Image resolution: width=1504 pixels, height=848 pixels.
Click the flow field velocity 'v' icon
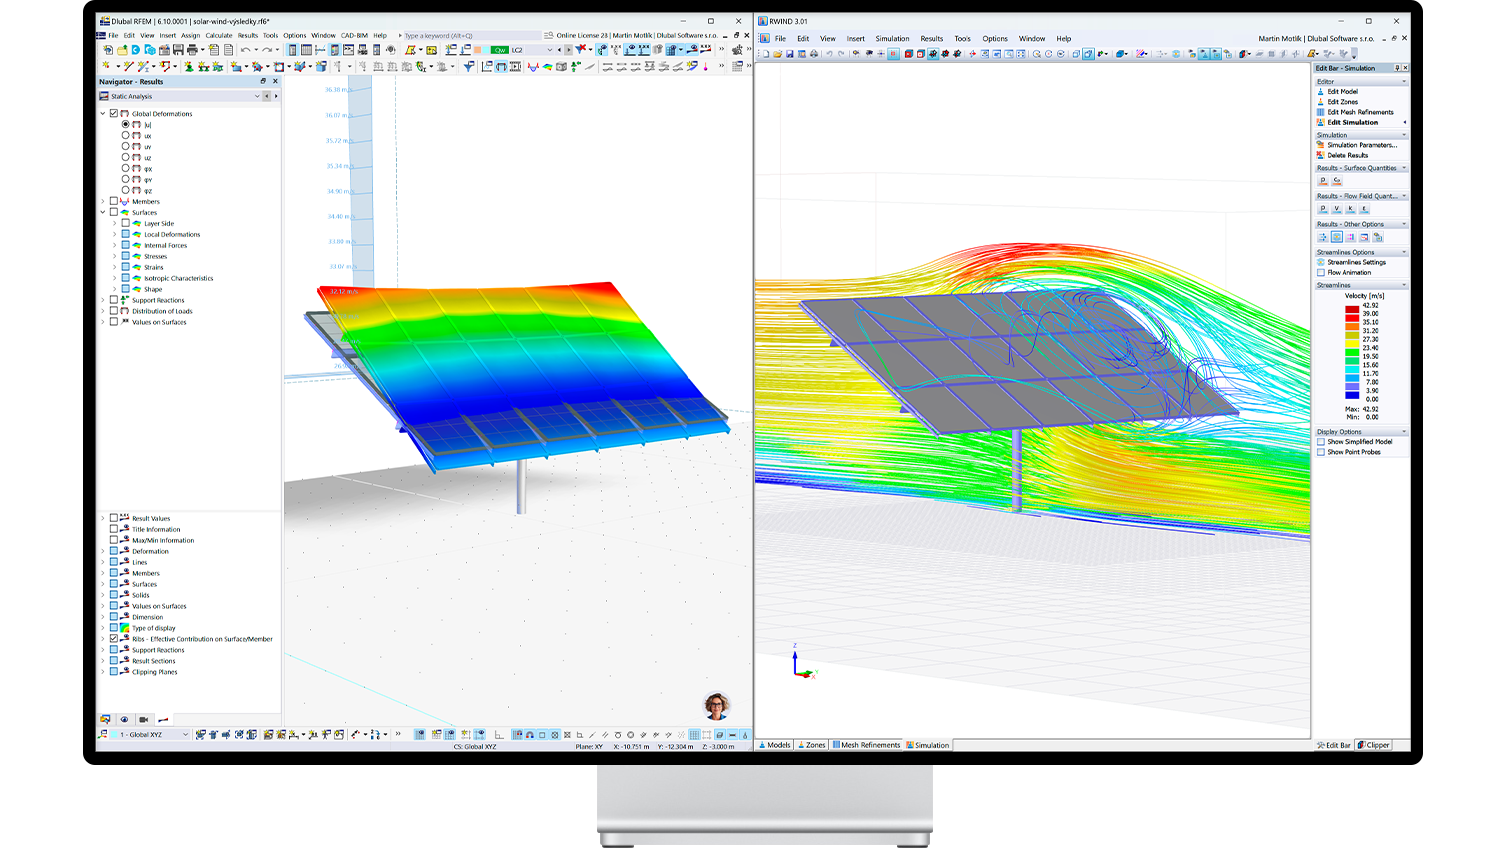click(1337, 209)
